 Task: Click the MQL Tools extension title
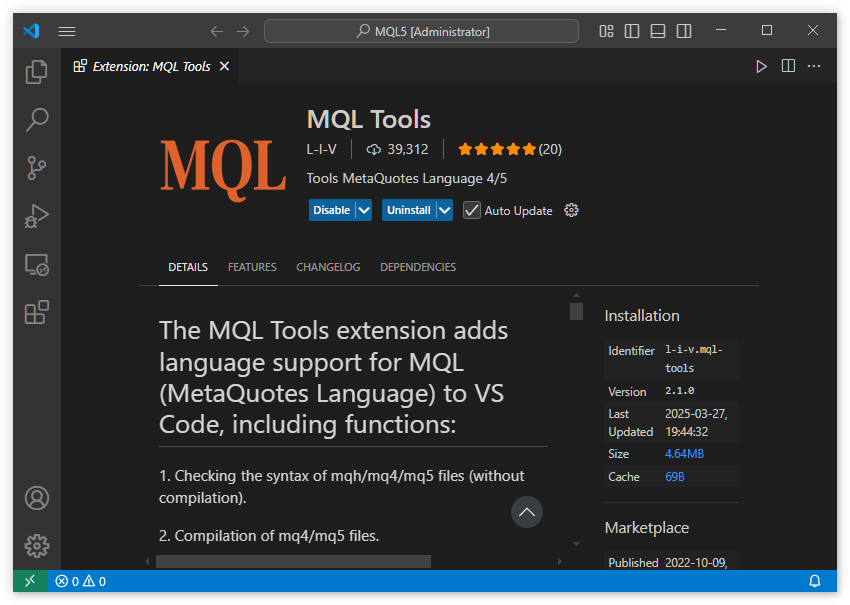(369, 119)
